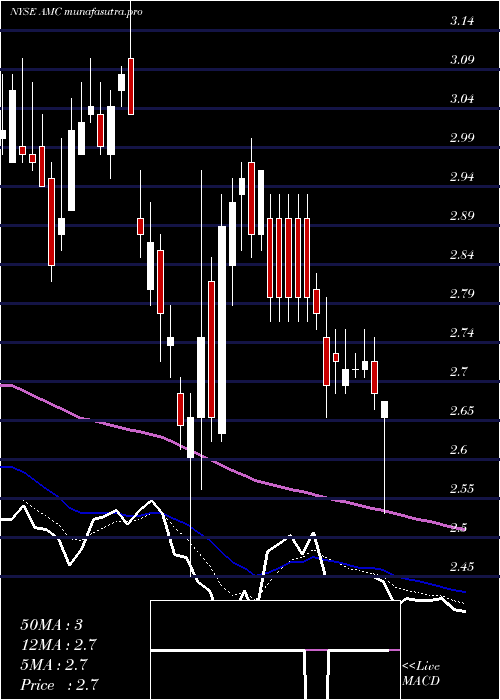Click the Price : 2.7 legend text
This screenshot has width=500, height=700.
(x=58, y=685)
